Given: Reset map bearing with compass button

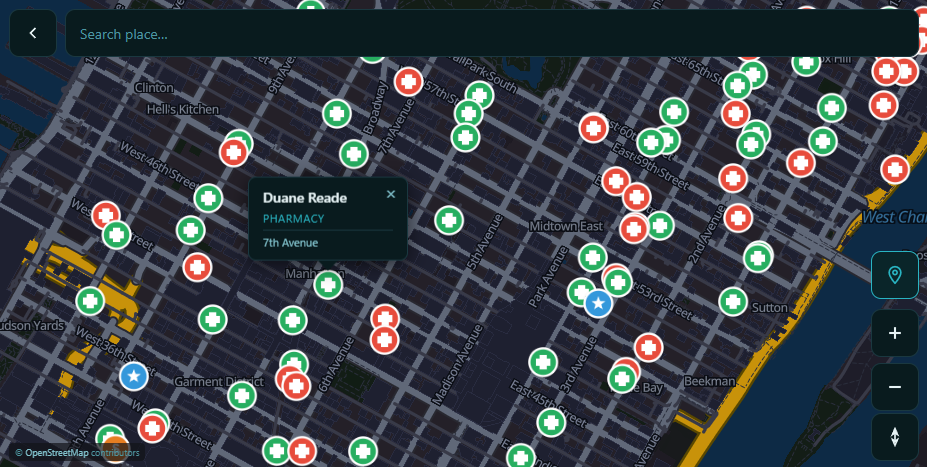Looking at the screenshot, I should pos(894,437).
